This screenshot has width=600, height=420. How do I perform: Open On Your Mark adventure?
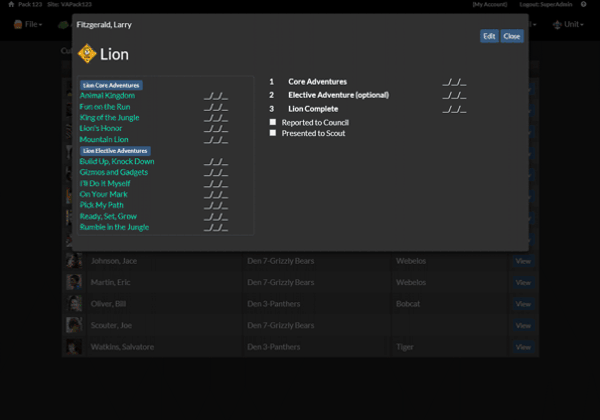point(103,194)
